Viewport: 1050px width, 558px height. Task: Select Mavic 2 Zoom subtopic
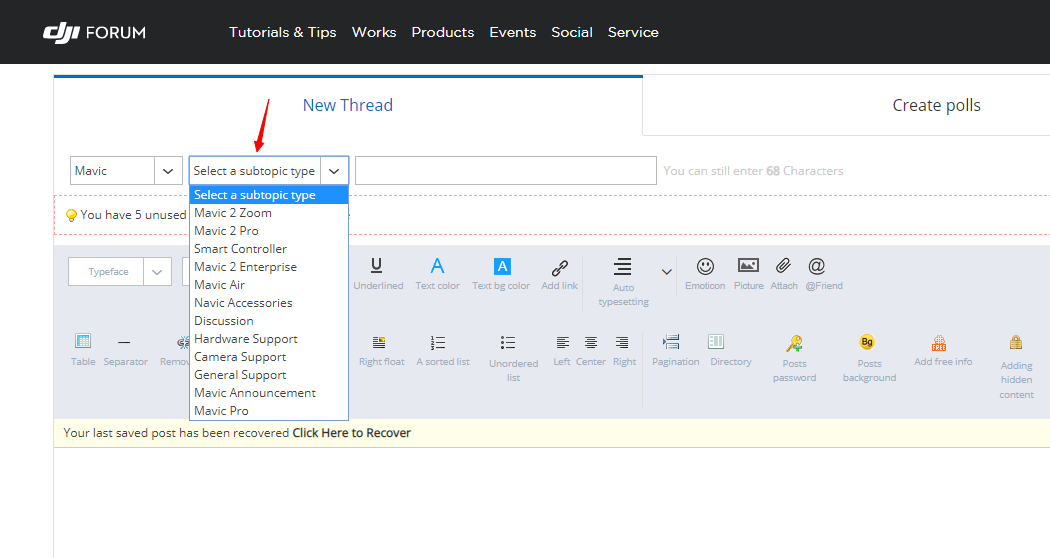point(269,213)
